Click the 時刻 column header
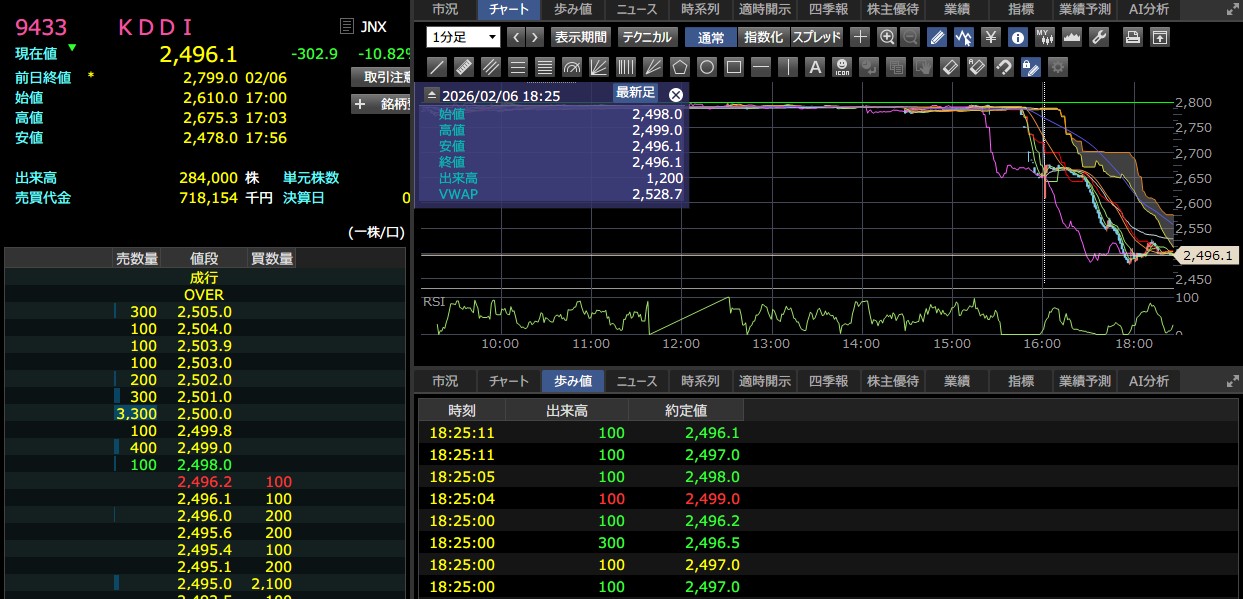Image resolution: width=1243 pixels, height=599 pixels. pyautogui.click(x=462, y=411)
